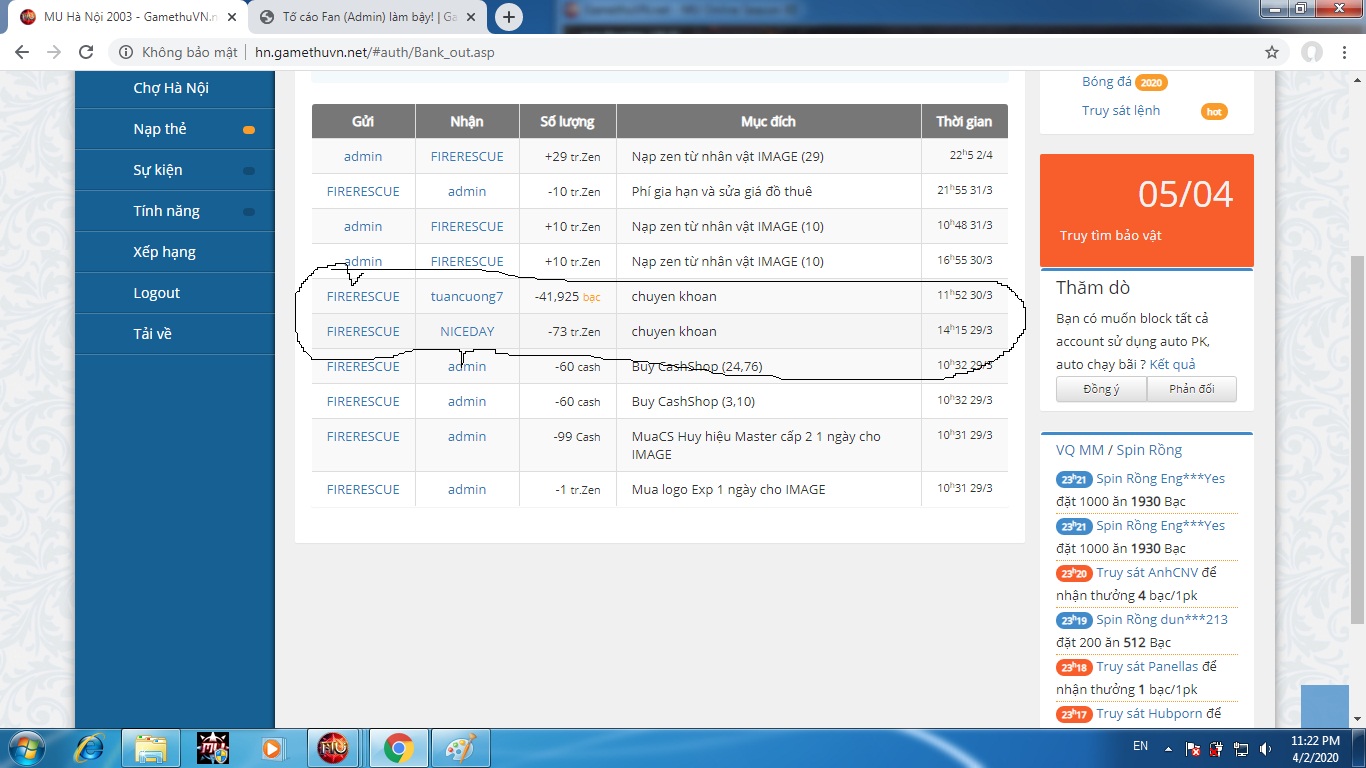Toggle the Tính năng sidebar indicator
The height and width of the screenshot is (768, 1366).
pos(249,212)
